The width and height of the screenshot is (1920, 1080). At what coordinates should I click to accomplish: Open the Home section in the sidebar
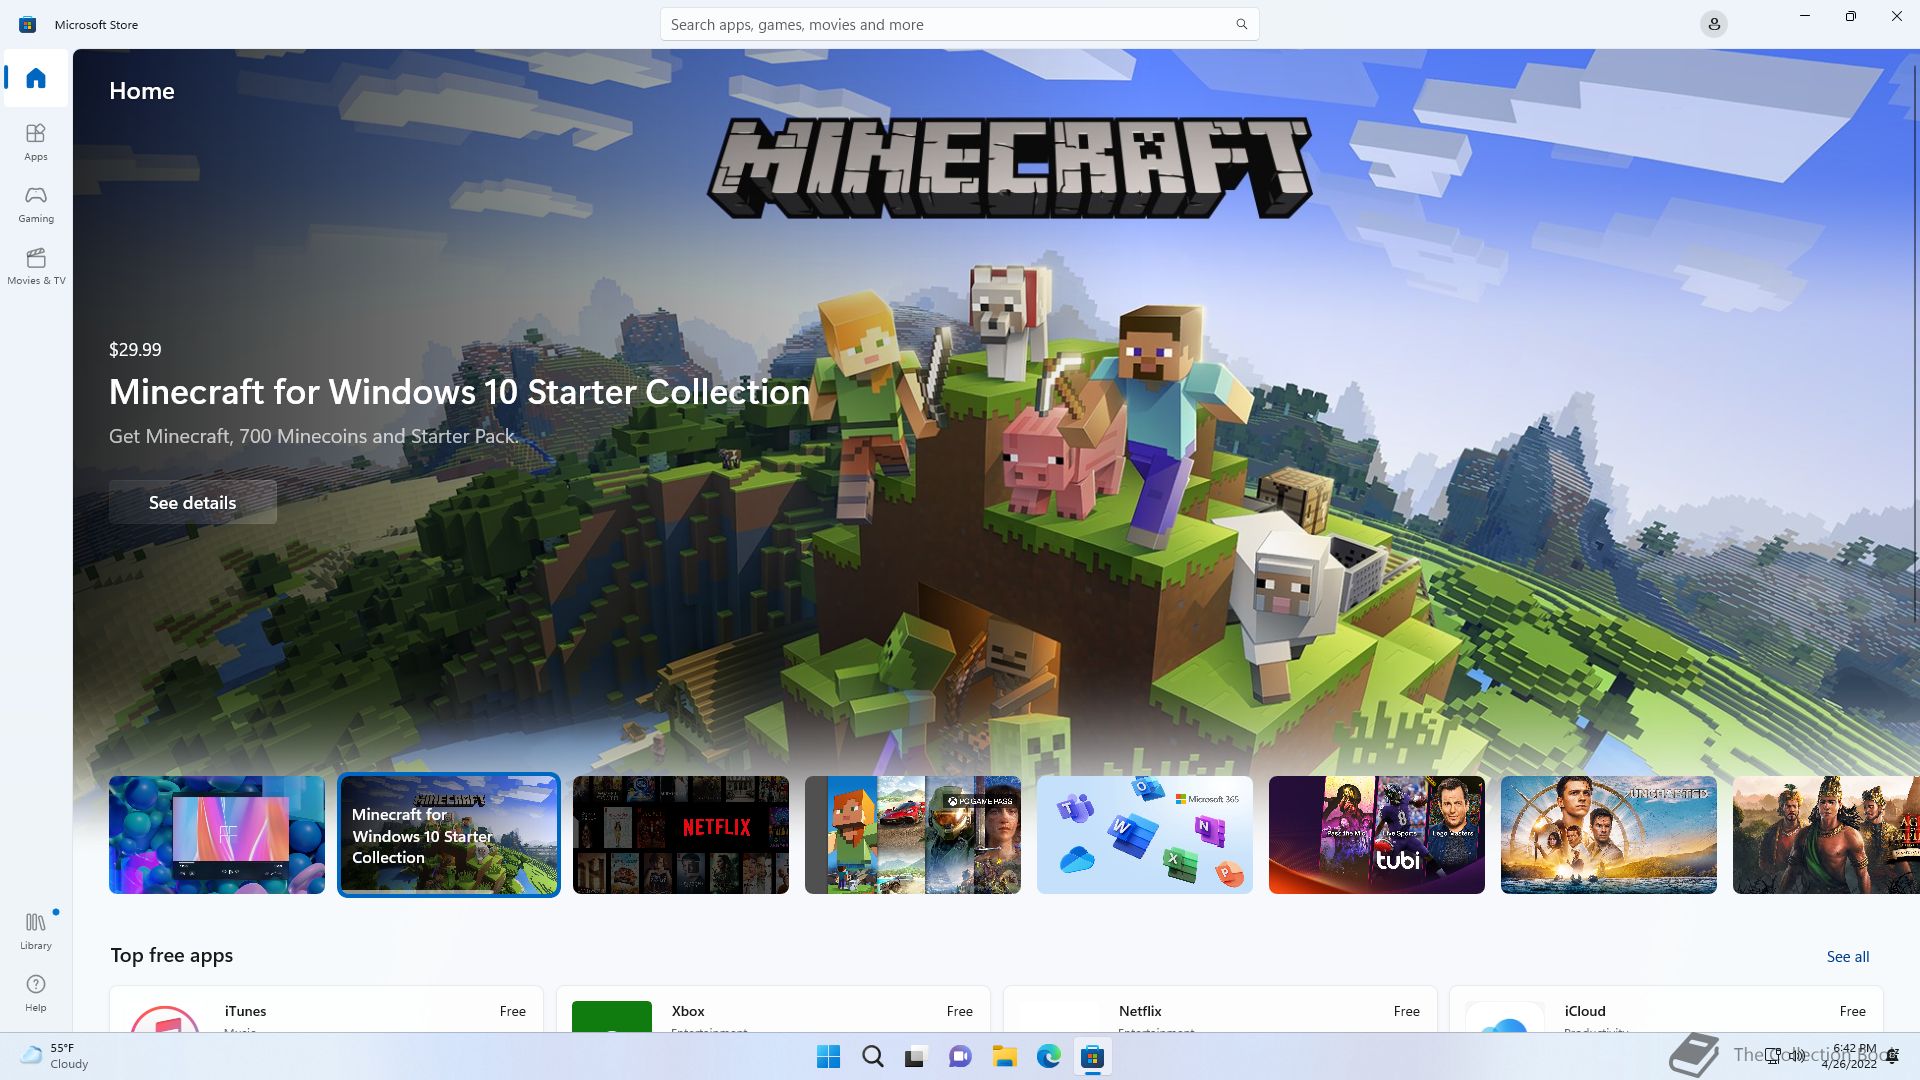pyautogui.click(x=36, y=78)
